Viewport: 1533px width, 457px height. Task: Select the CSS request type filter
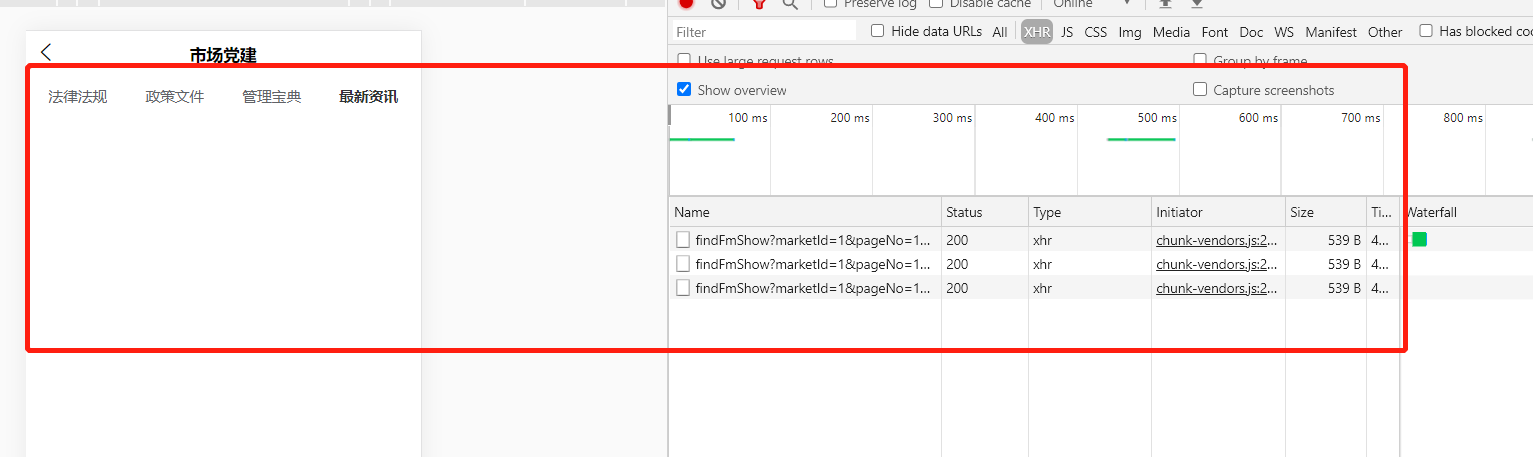point(1096,32)
